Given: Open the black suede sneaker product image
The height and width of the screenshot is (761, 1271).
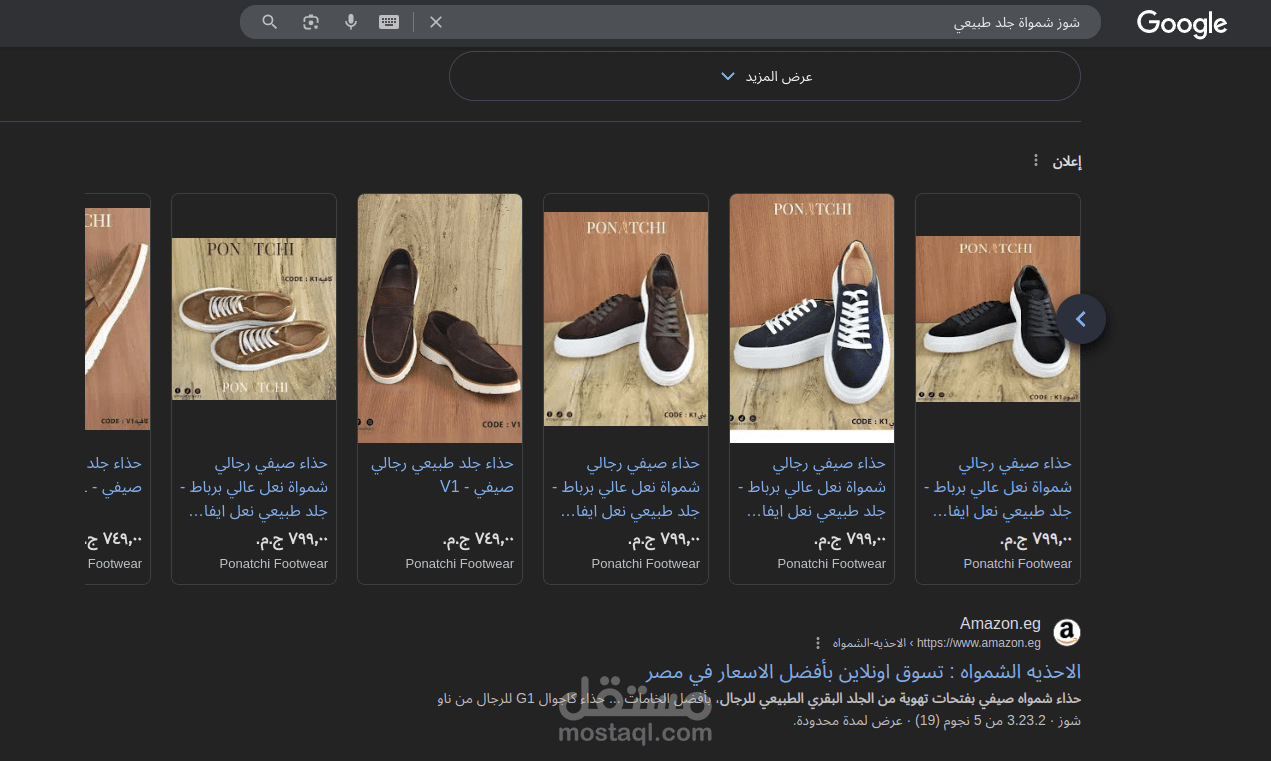Looking at the screenshot, I should (998, 319).
